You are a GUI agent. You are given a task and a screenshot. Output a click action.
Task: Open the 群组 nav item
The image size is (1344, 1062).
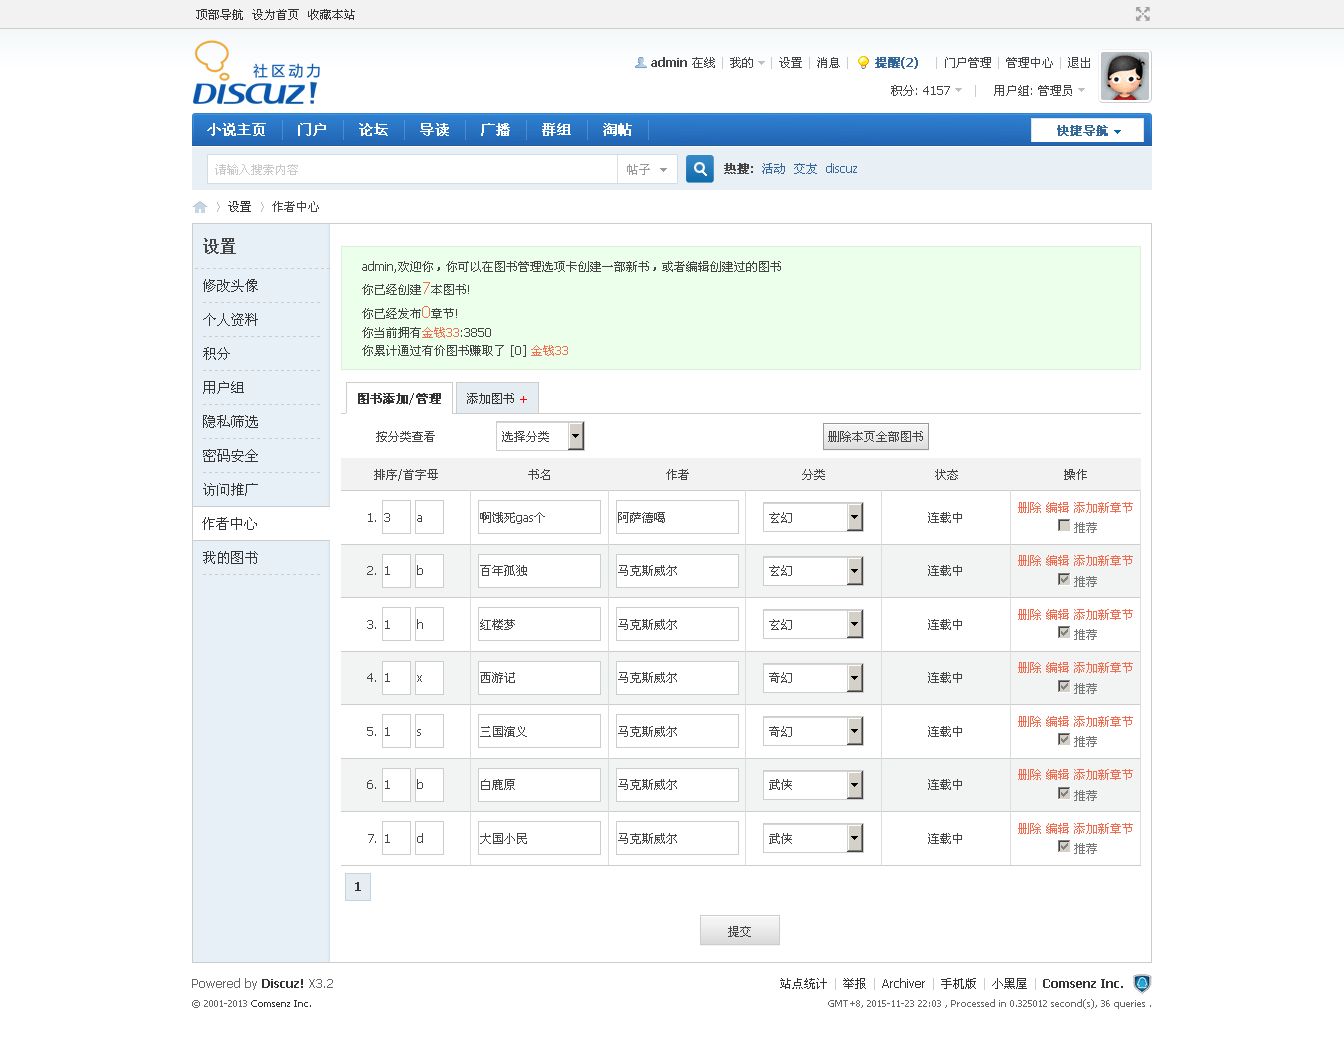556,130
